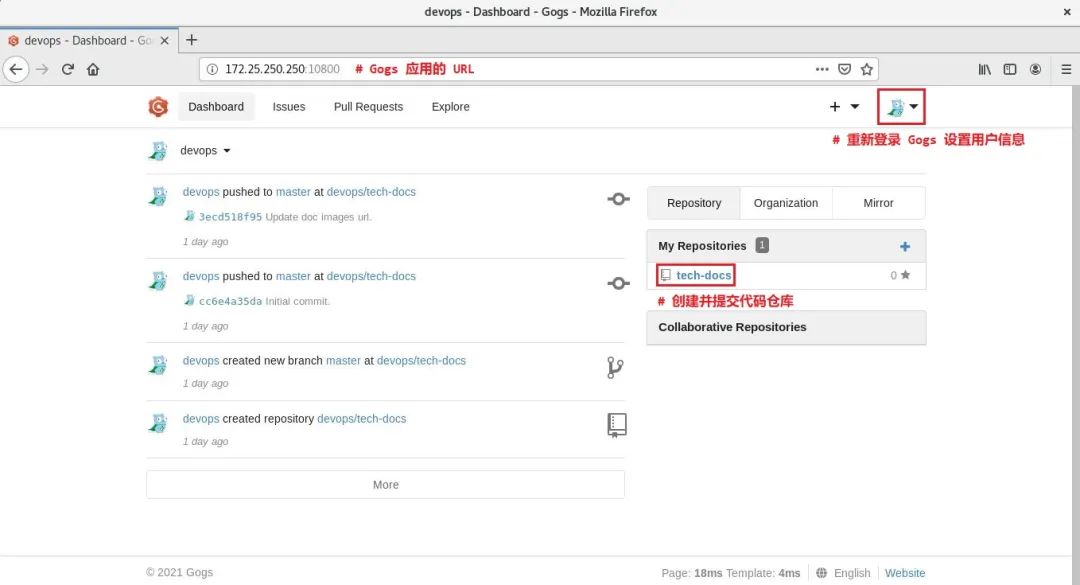Click the 'Initial commit.' message text
The image size is (1080, 585).
298,301
